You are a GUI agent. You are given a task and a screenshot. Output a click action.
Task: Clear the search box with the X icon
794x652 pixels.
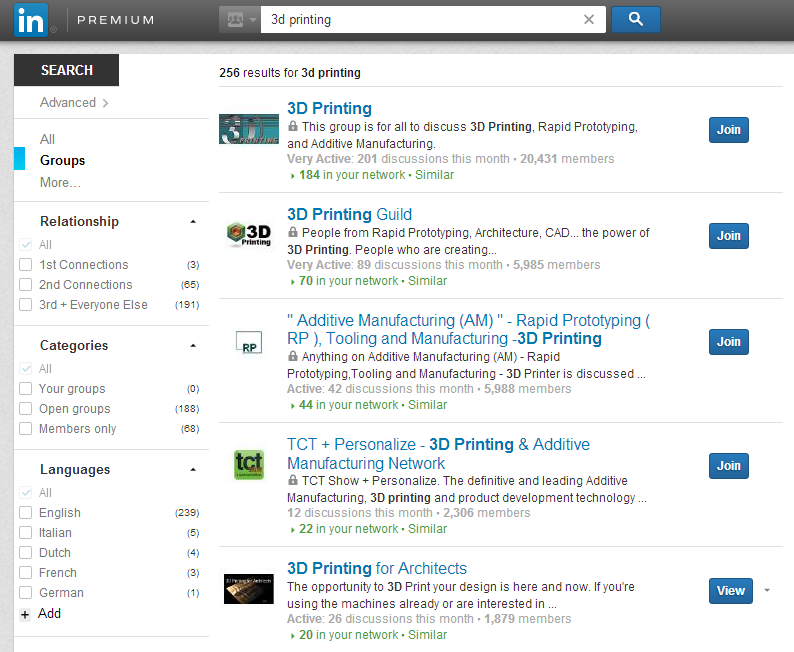click(x=588, y=20)
